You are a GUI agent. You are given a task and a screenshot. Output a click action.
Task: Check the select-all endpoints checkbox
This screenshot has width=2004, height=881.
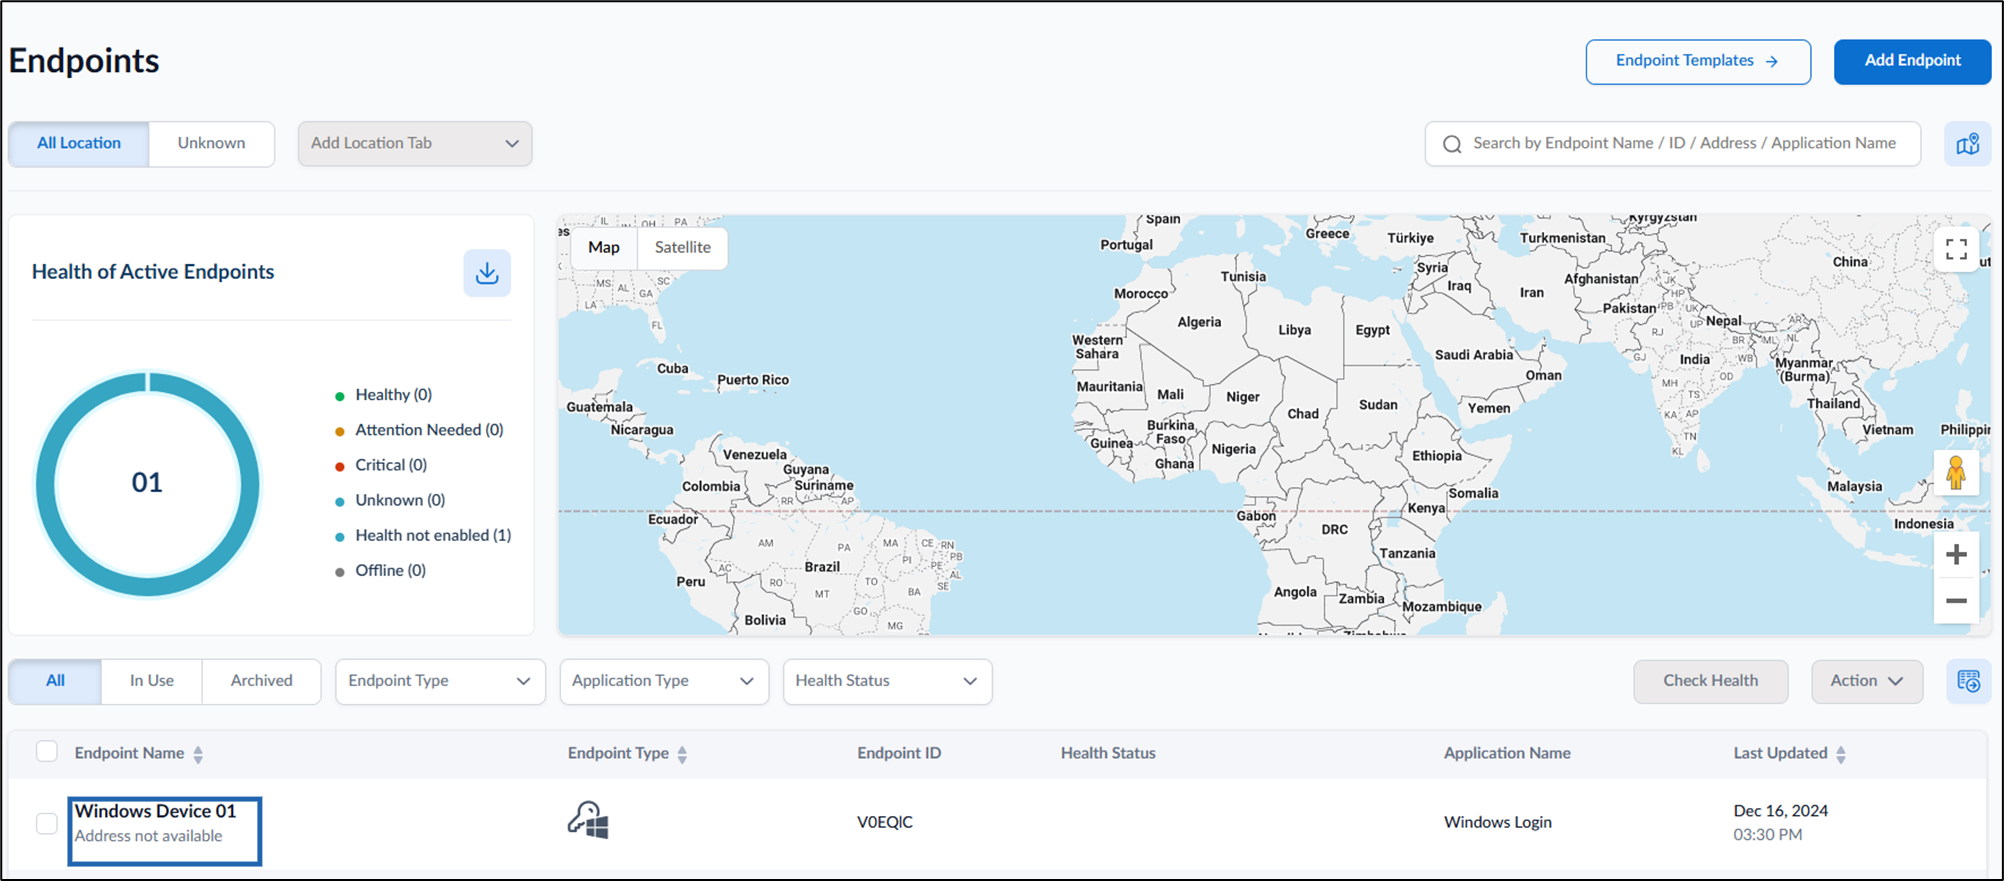[47, 751]
